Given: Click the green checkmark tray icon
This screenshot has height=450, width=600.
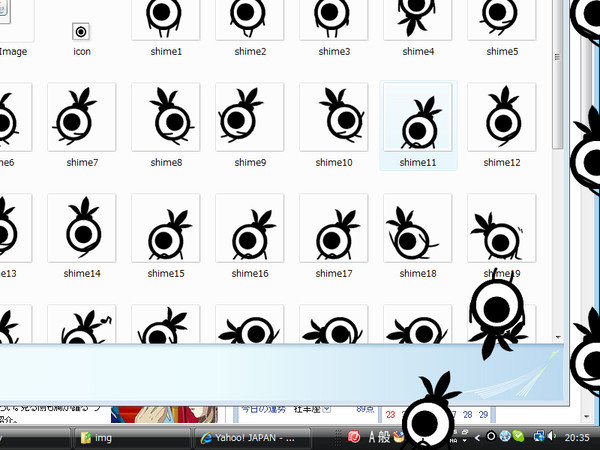Looking at the screenshot, I should pos(518,436).
